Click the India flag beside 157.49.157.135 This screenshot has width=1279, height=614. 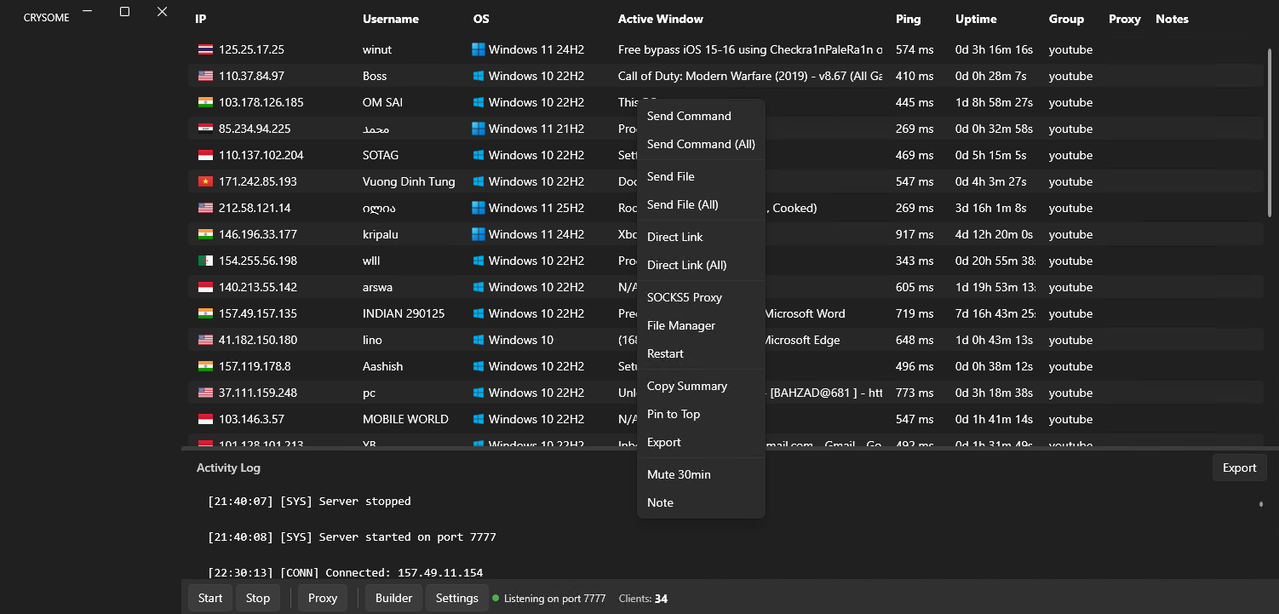pos(205,314)
